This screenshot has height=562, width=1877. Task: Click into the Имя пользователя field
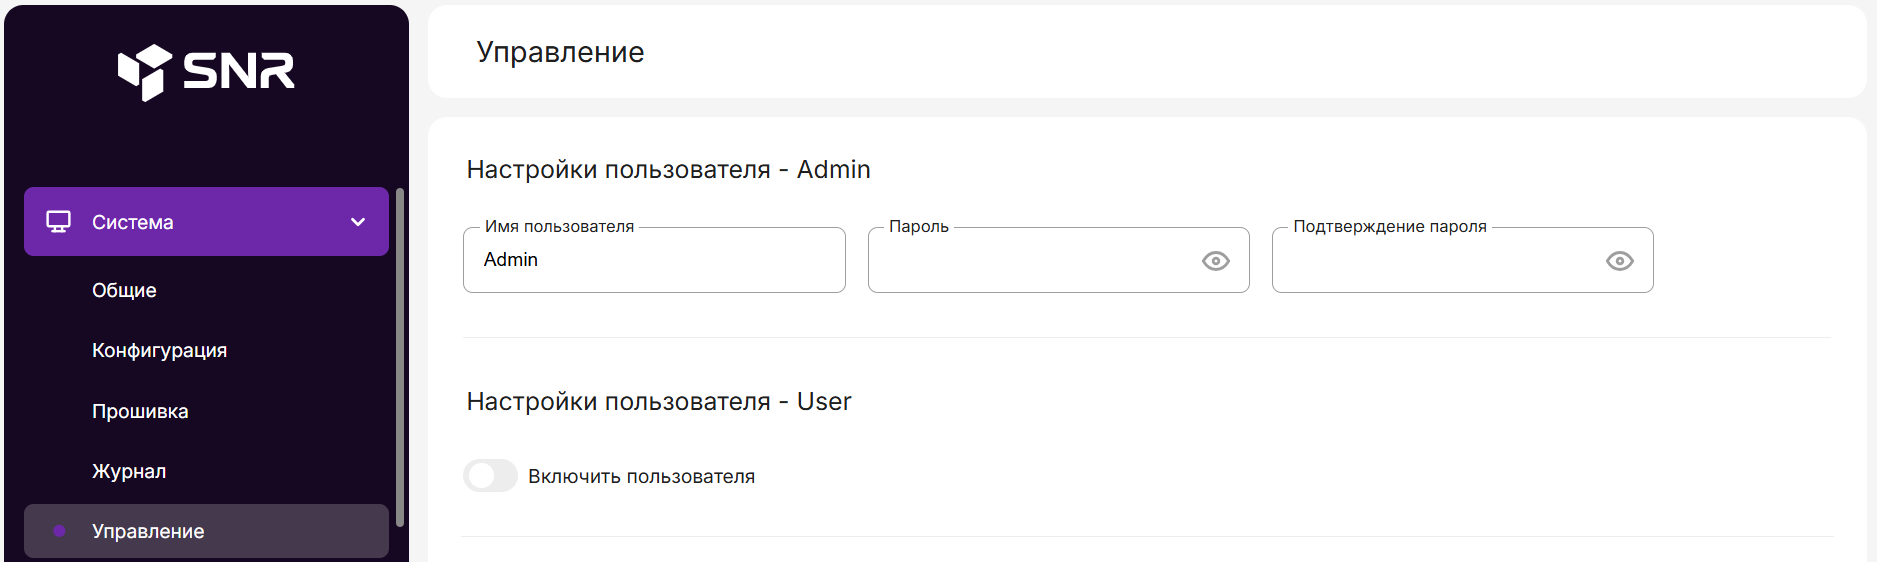pos(654,260)
